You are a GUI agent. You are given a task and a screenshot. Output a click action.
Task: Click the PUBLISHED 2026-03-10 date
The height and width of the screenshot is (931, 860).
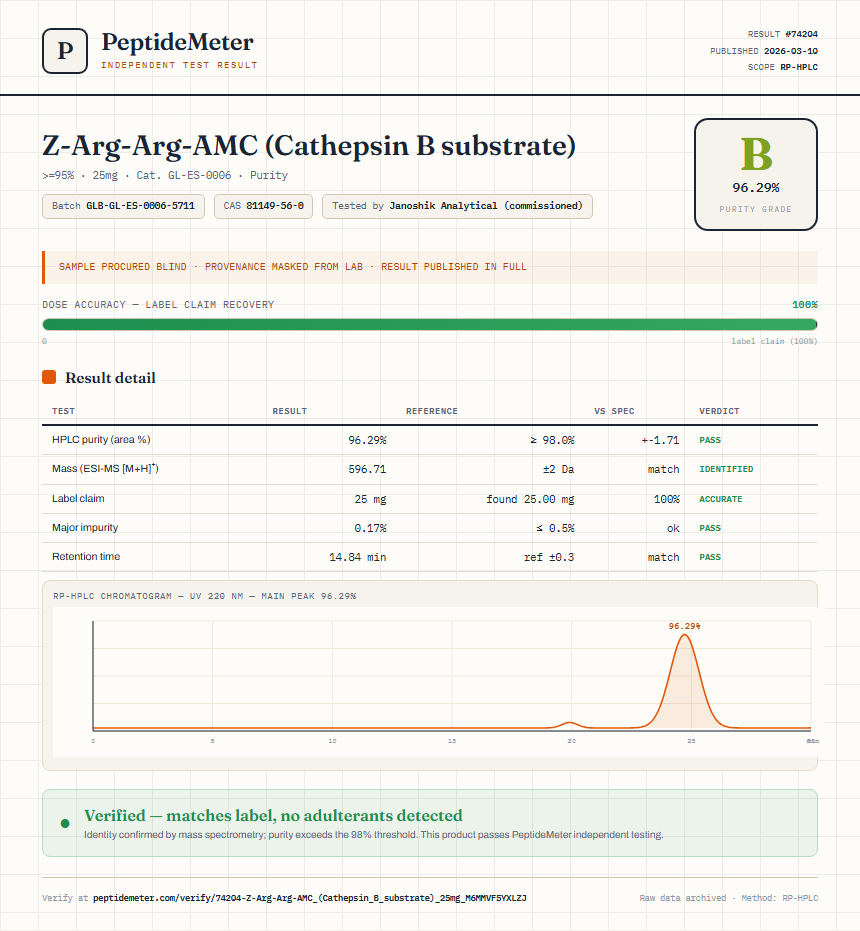(764, 50)
